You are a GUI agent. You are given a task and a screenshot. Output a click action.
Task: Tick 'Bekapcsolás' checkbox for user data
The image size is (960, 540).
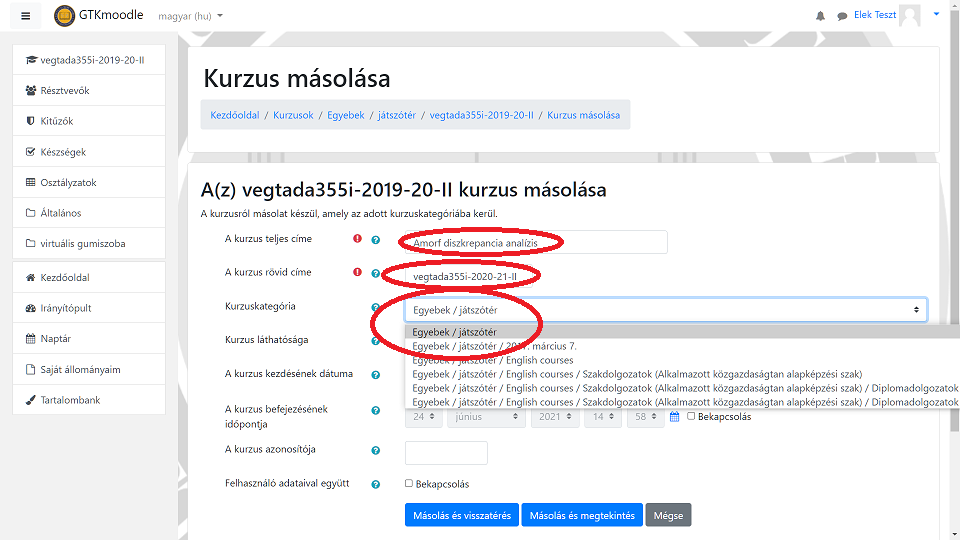coord(409,483)
